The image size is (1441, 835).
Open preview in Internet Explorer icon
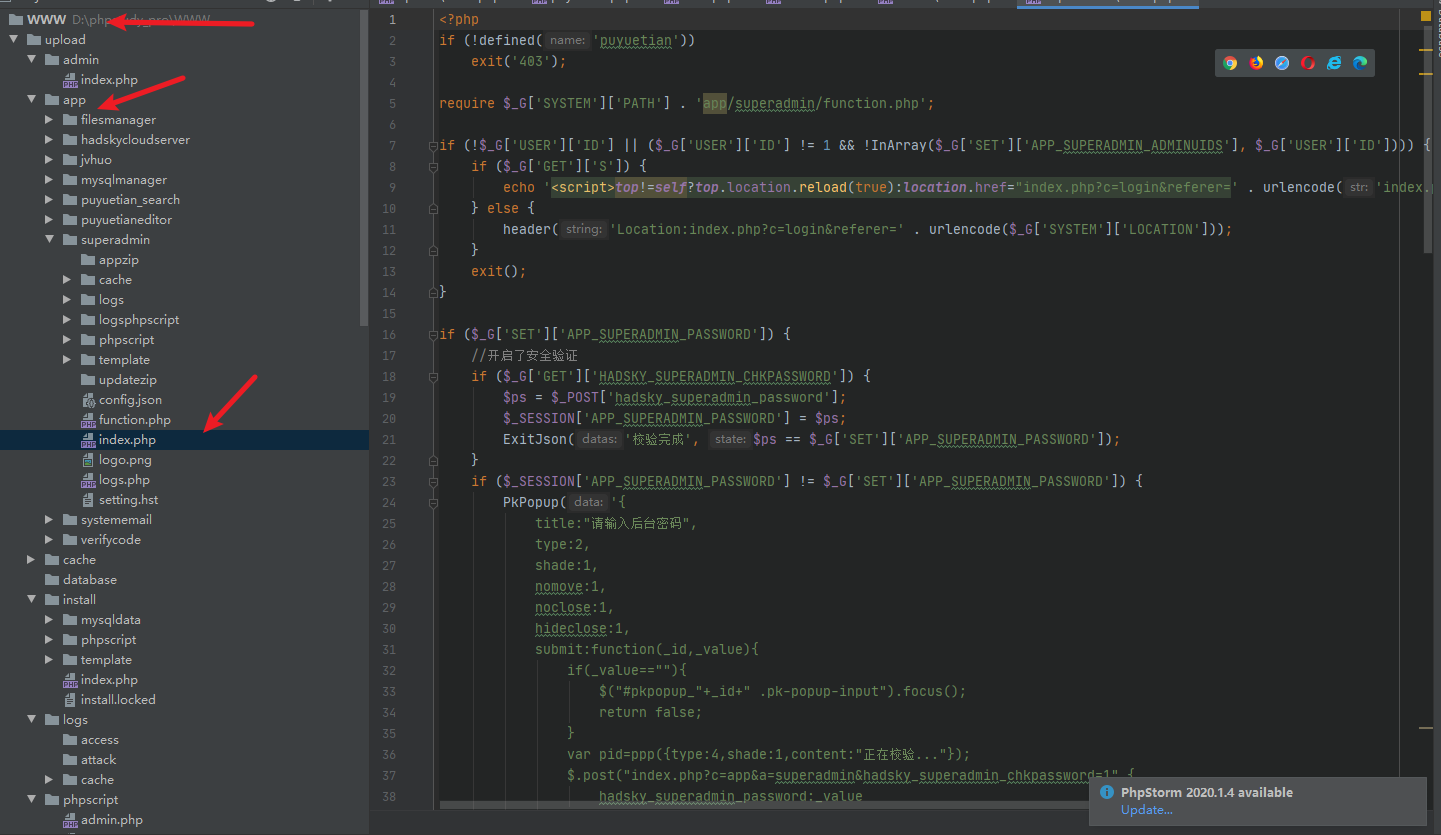pos(1334,63)
